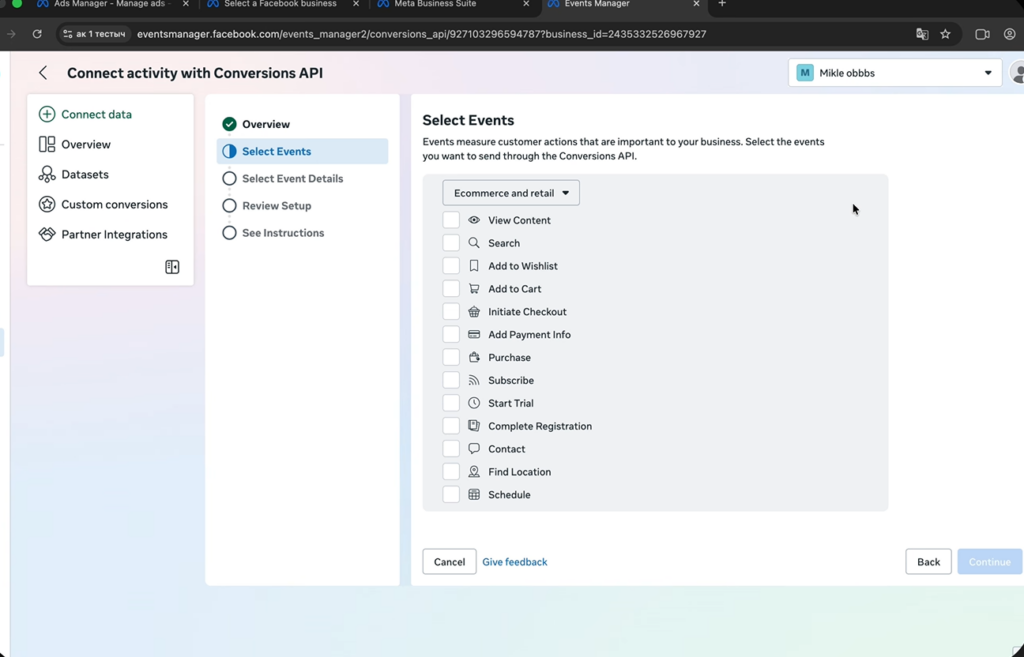
Task: Click the View Content eye icon
Action: tap(474, 220)
